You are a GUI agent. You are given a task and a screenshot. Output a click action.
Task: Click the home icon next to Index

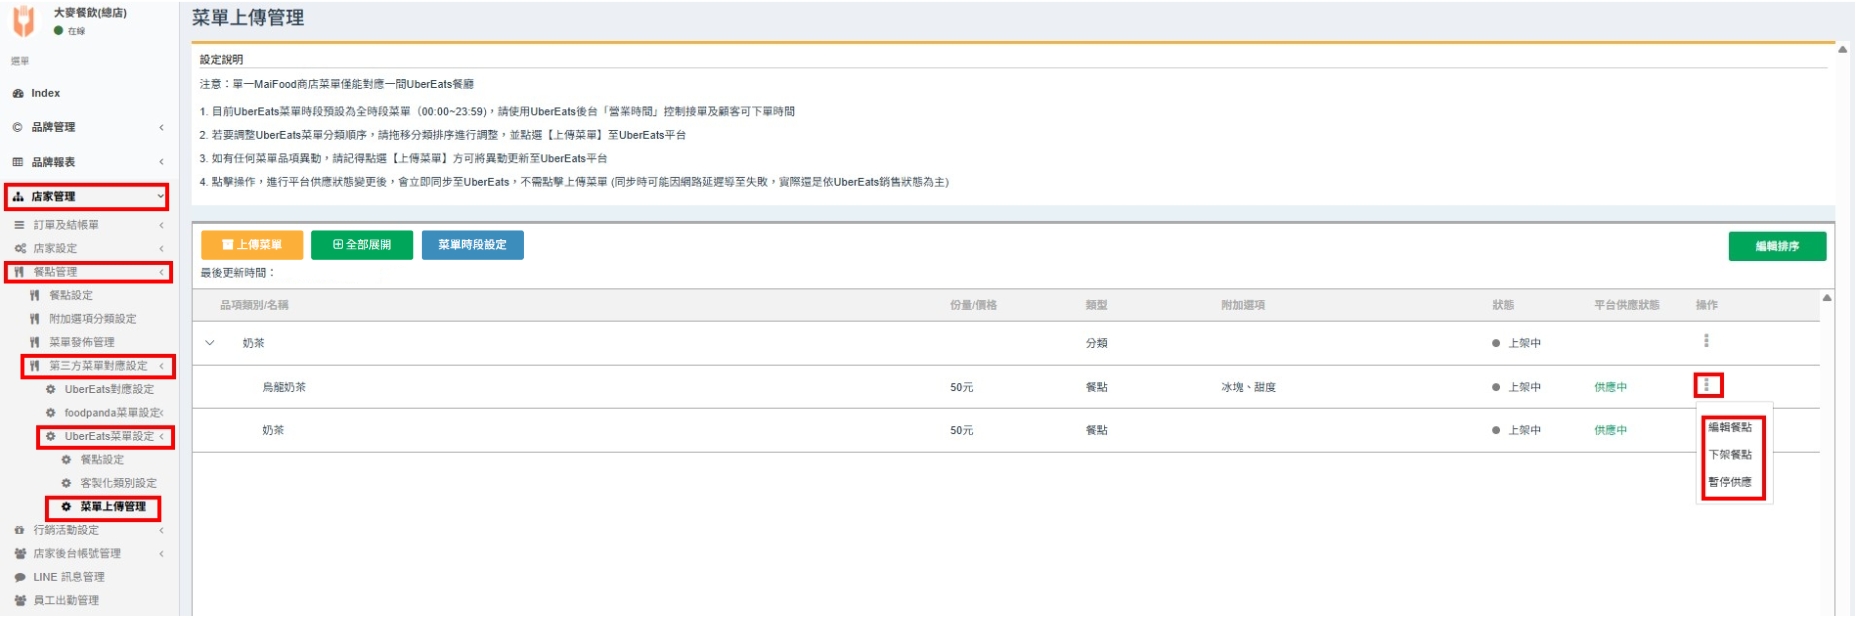(18, 93)
